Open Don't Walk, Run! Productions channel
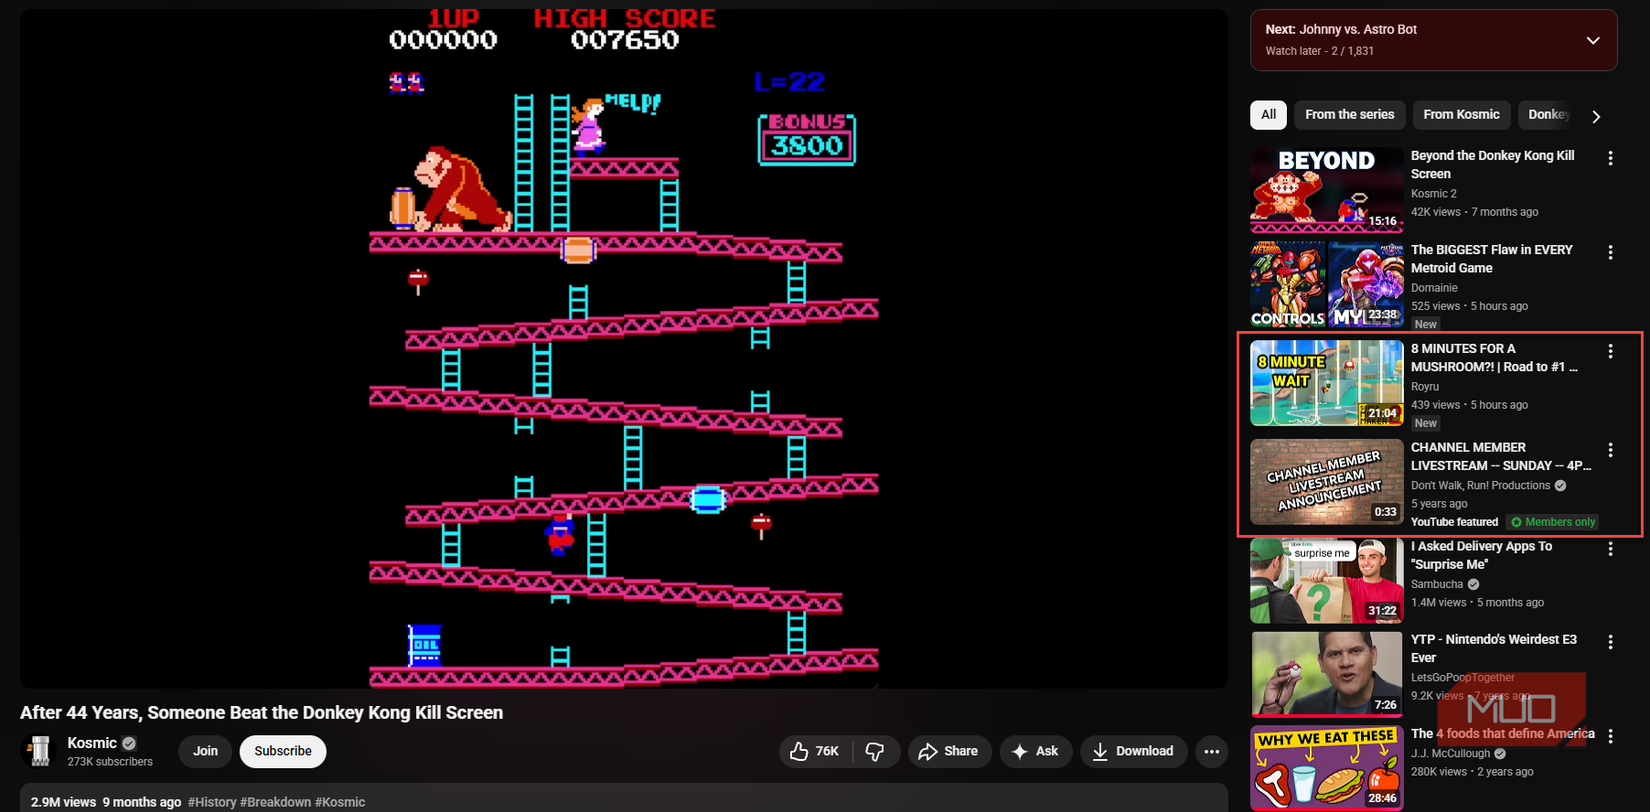This screenshot has width=1650, height=812. pyautogui.click(x=1480, y=486)
